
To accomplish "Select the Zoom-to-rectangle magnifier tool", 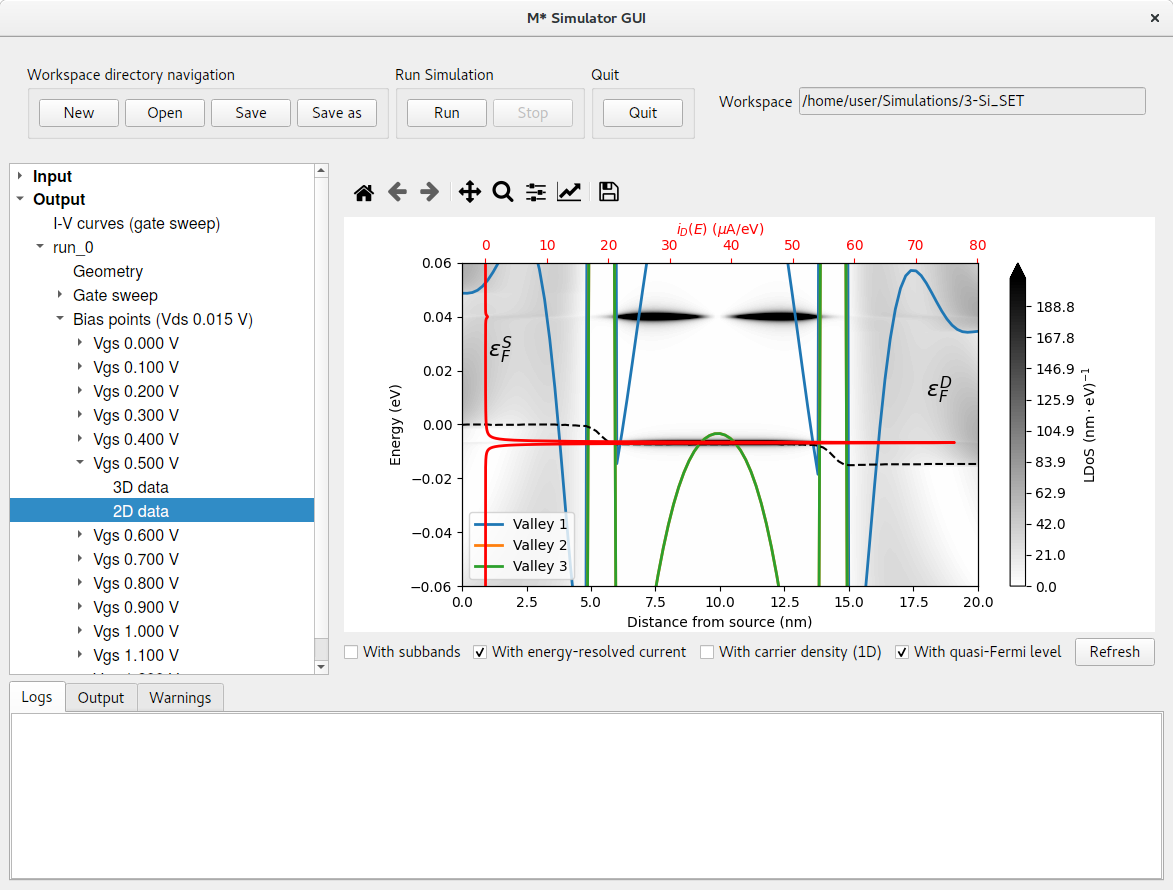I will coord(502,191).
